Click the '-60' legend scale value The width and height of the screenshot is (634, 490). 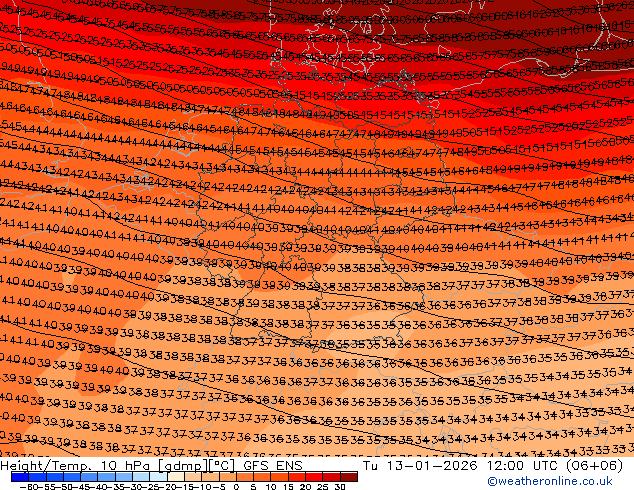(x=27, y=487)
